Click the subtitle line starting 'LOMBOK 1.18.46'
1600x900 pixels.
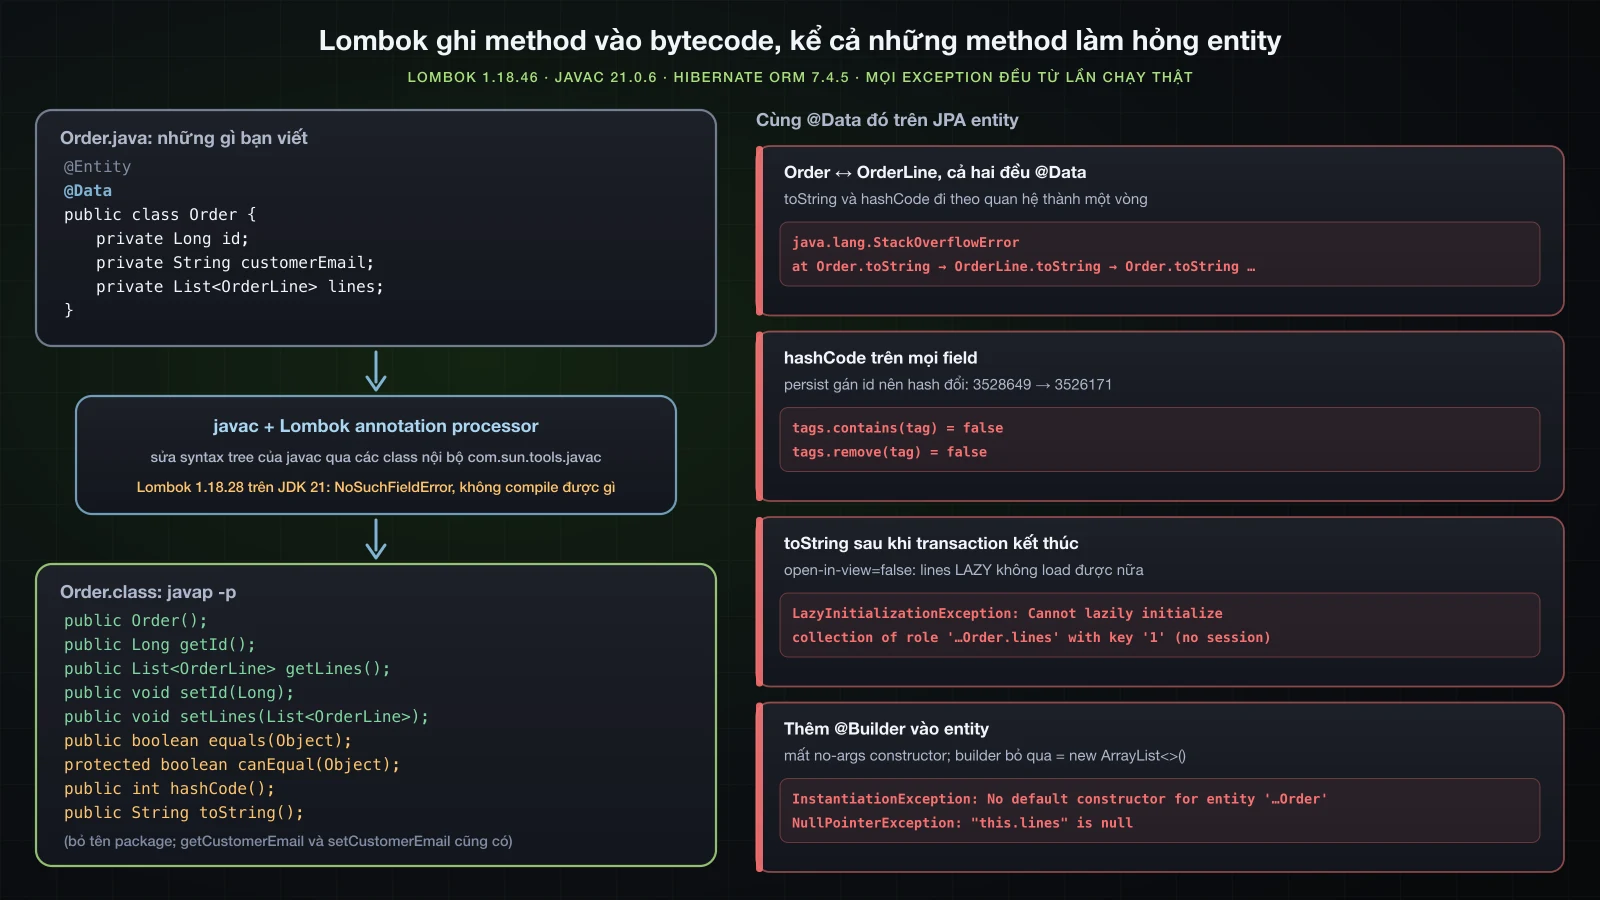coord(800,77)
